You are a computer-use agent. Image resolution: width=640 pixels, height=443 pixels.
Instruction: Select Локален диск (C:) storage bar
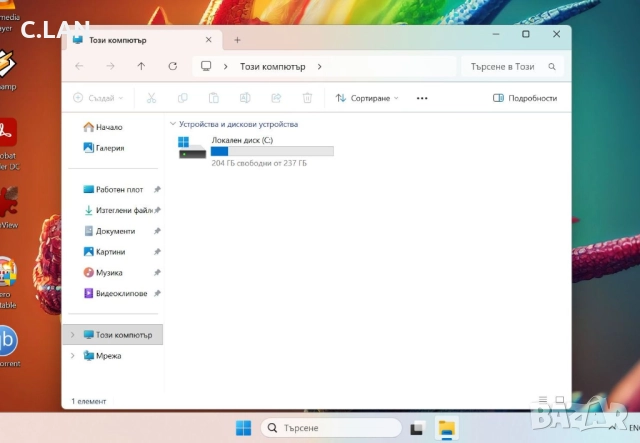[x=272, y=151]
